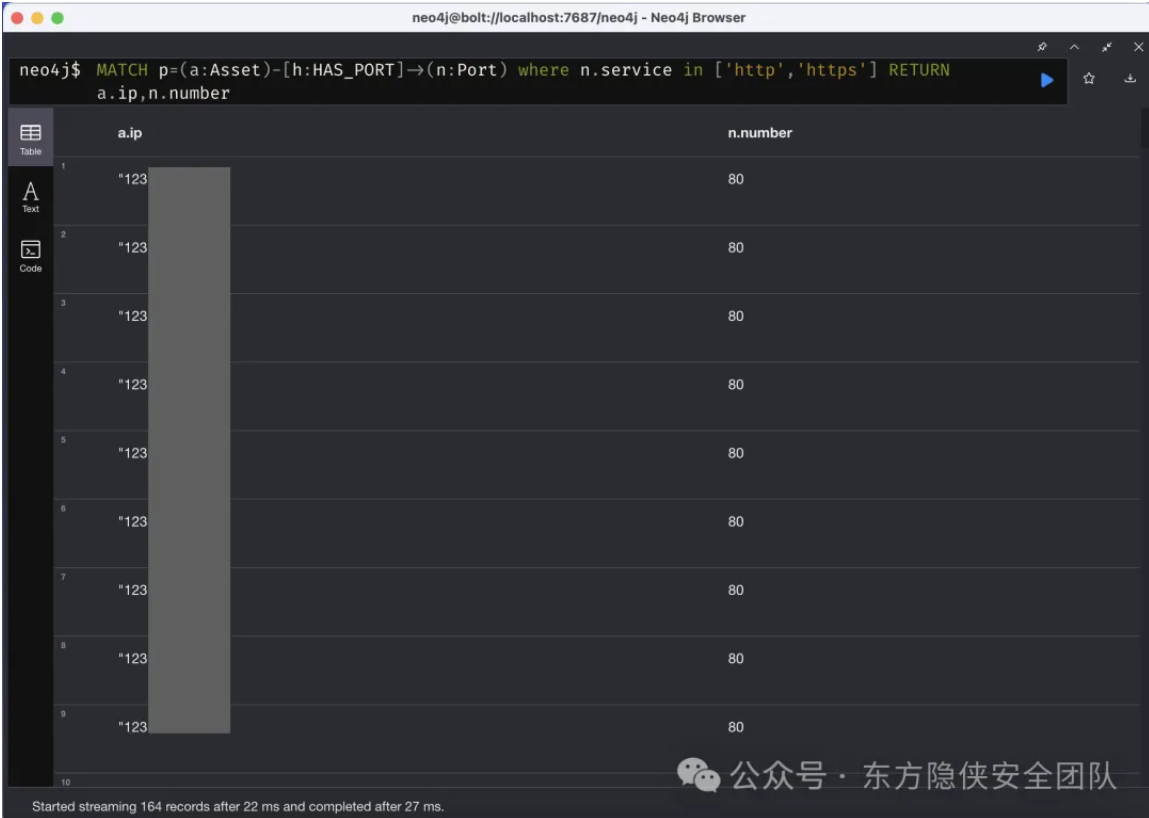Viewport: 1149px width, 818px height.
Task: Select n.number value 80 in row 2
Action: click(x=736, y=248)
